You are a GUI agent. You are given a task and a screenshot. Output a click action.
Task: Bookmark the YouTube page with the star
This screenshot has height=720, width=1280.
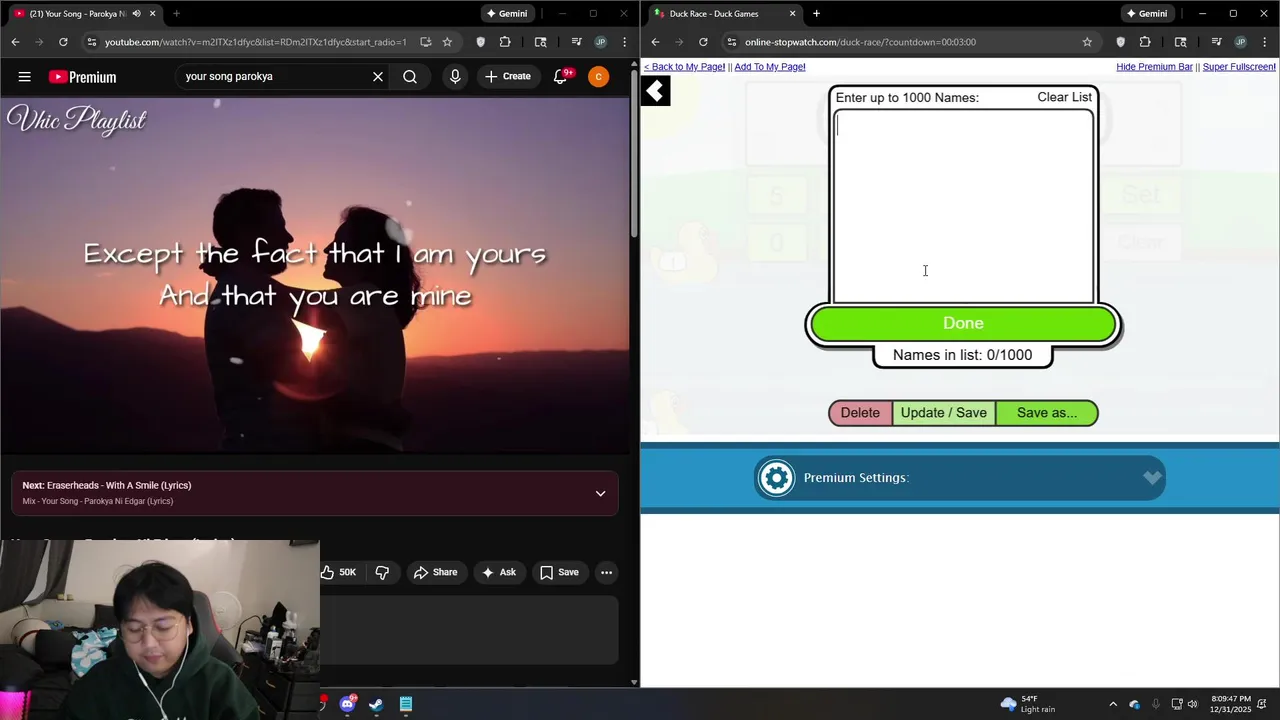pos(447,42)
